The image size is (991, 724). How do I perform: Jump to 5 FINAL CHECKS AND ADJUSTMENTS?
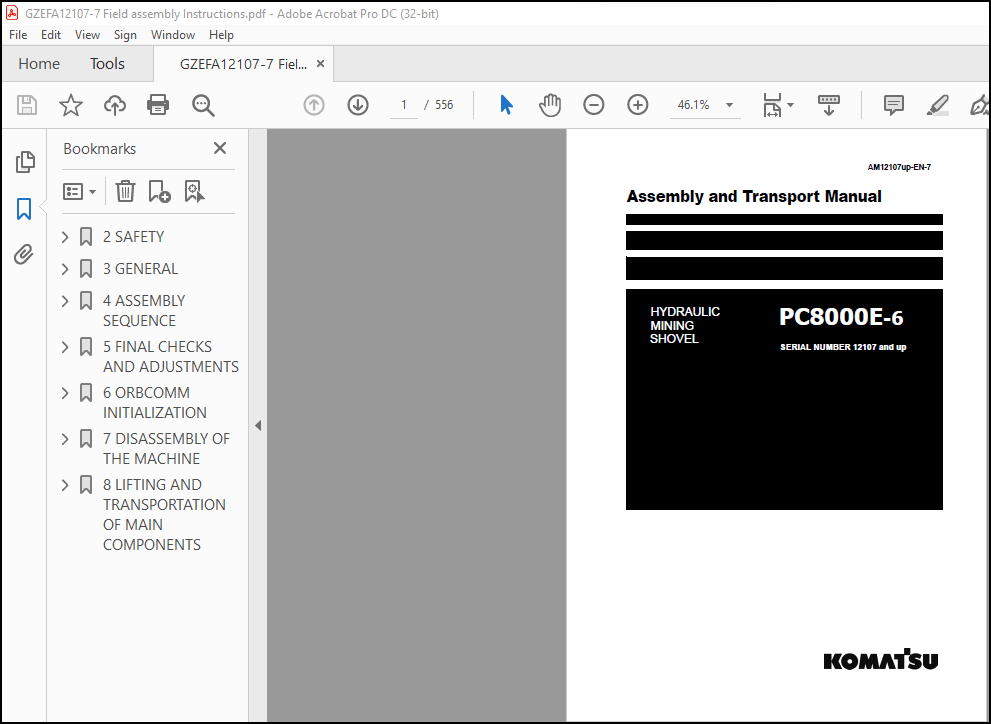pos(171,357)
